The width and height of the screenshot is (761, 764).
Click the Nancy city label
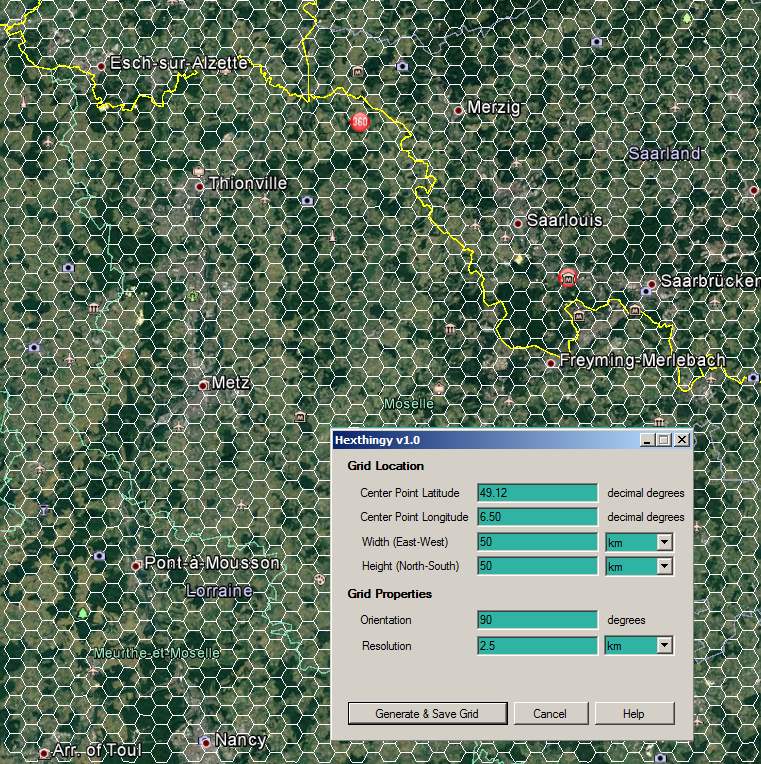click(x=240, y=740)
